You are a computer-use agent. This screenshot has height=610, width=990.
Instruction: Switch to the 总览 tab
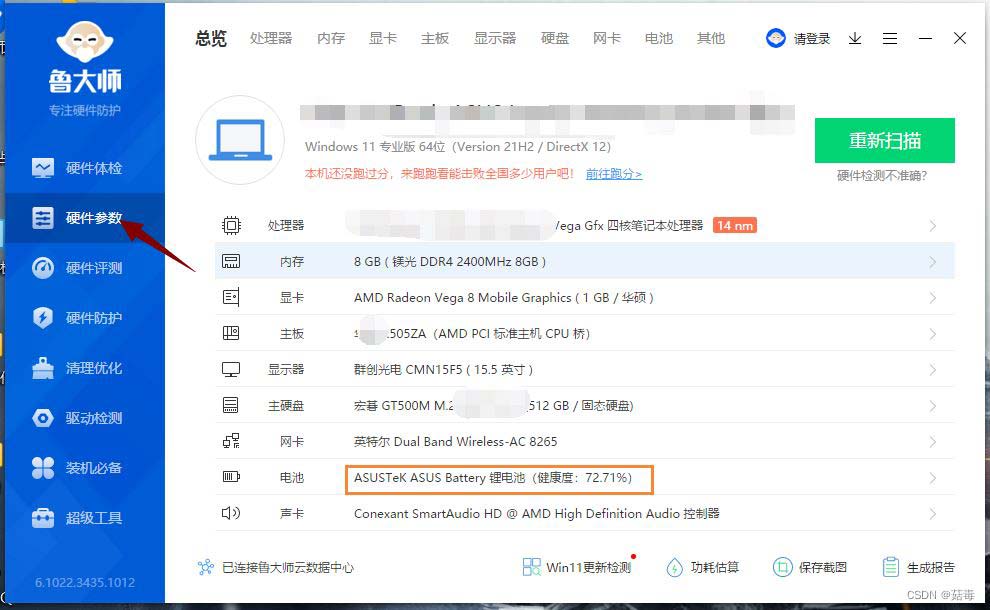[x=211, y=39]
